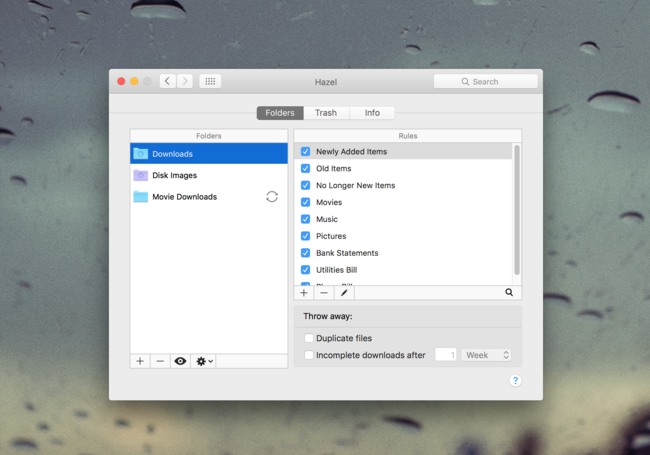
Task: Delete selected rule with minus button
Action: [x=324, y=293]
